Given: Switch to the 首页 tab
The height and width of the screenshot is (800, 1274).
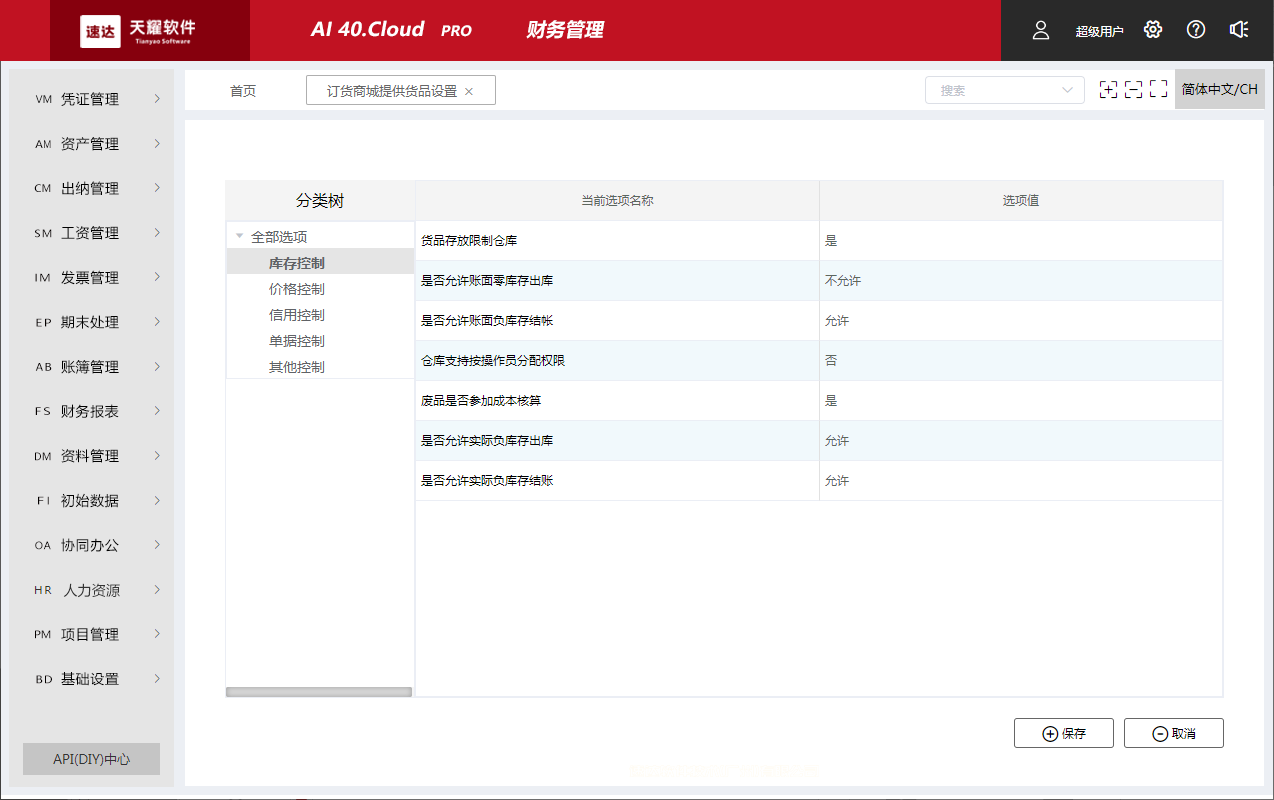Looking at the screenshot, I should tap(243, 89).
